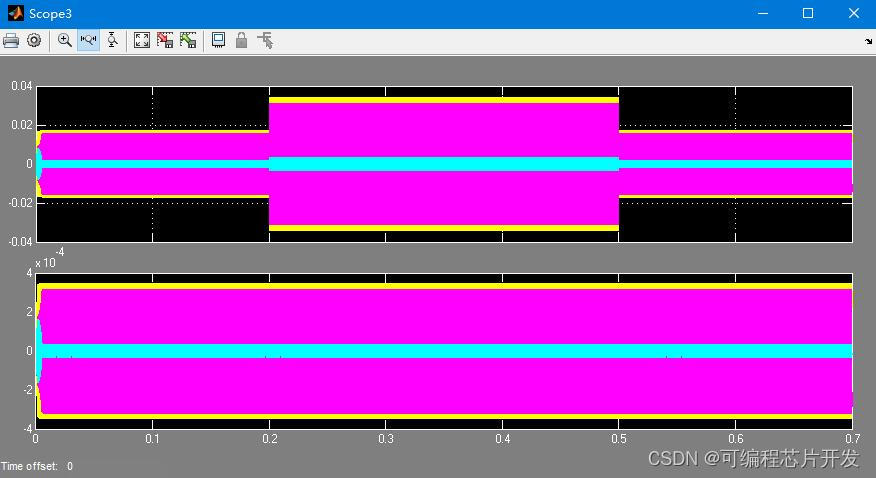Click x-axis tick label 0.2

pos(270,439)
